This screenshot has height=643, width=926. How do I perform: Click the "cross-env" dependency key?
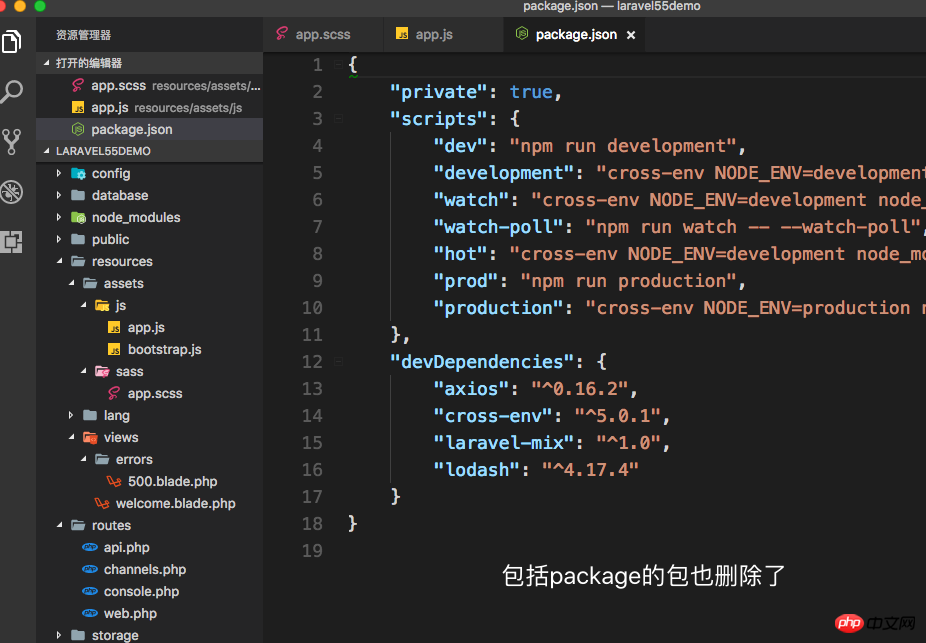493,416
